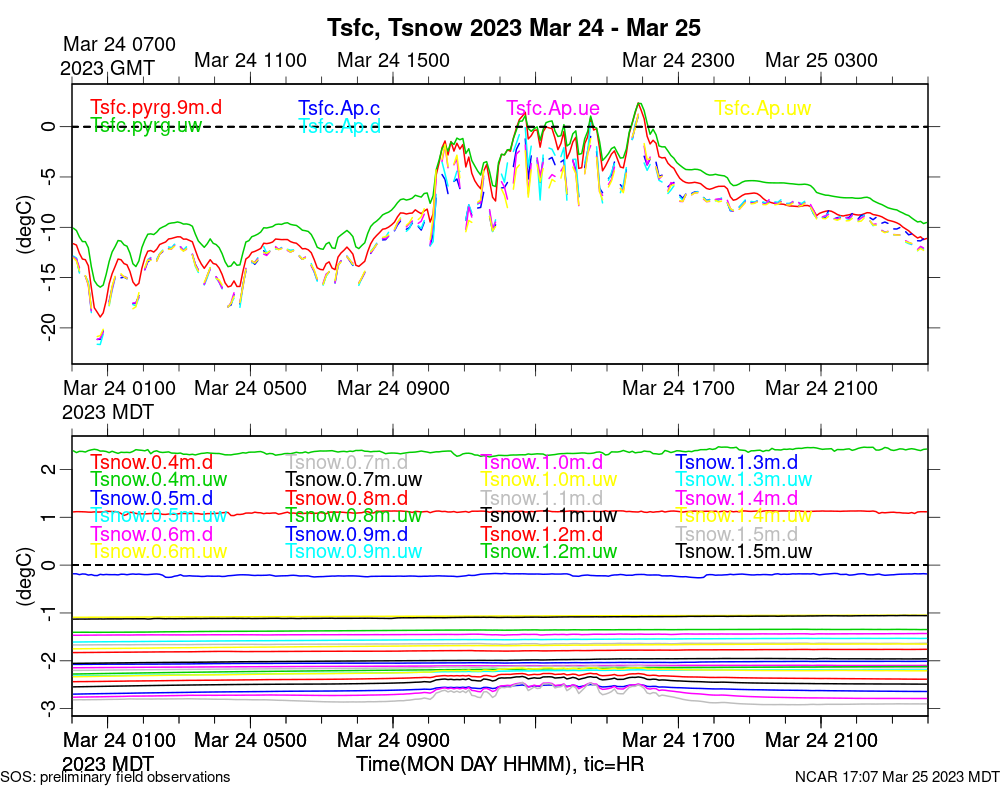Click the NCAR 17:07 Mar 25 2023 MDT timestamp
1000x800 pixels.
tap(897, 777)
